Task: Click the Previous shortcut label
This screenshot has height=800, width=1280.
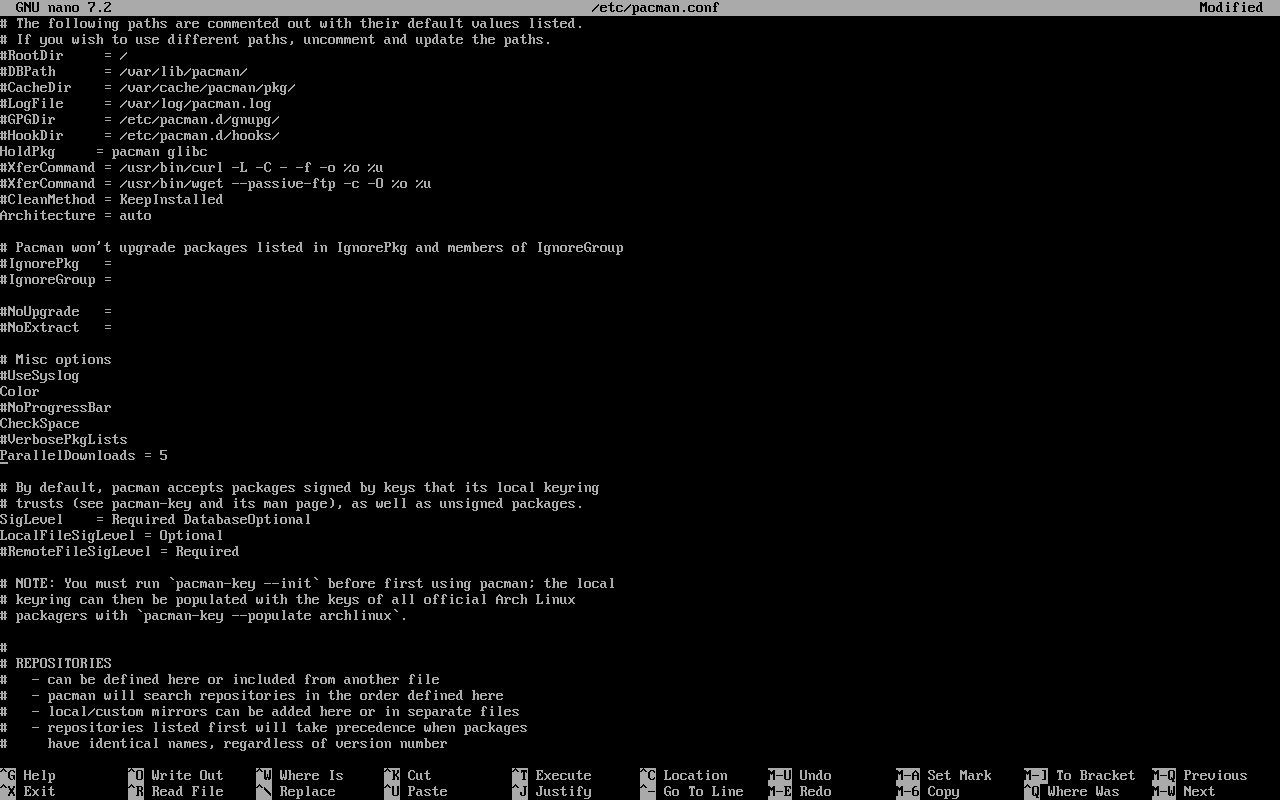Action: click(1215, 775)
